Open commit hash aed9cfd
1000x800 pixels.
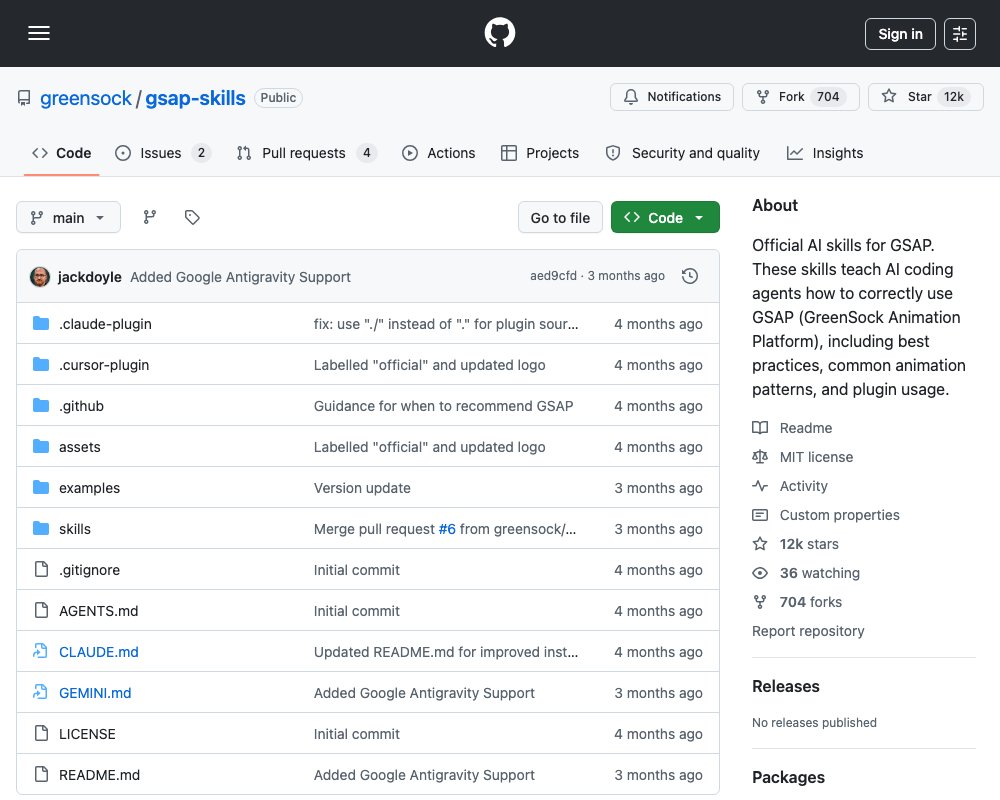coord(553,276)
